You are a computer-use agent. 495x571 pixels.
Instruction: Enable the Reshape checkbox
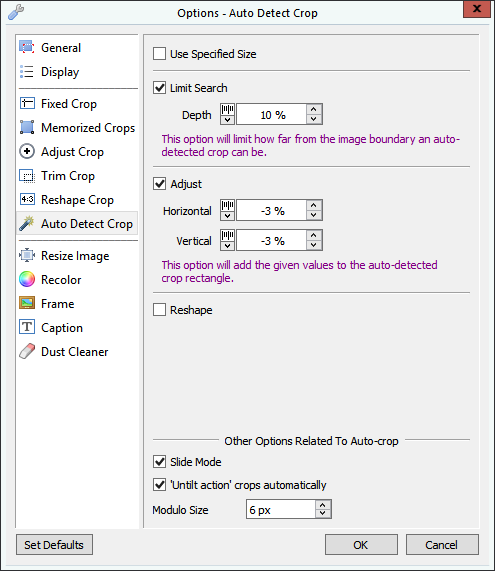[x=160, y=310]
